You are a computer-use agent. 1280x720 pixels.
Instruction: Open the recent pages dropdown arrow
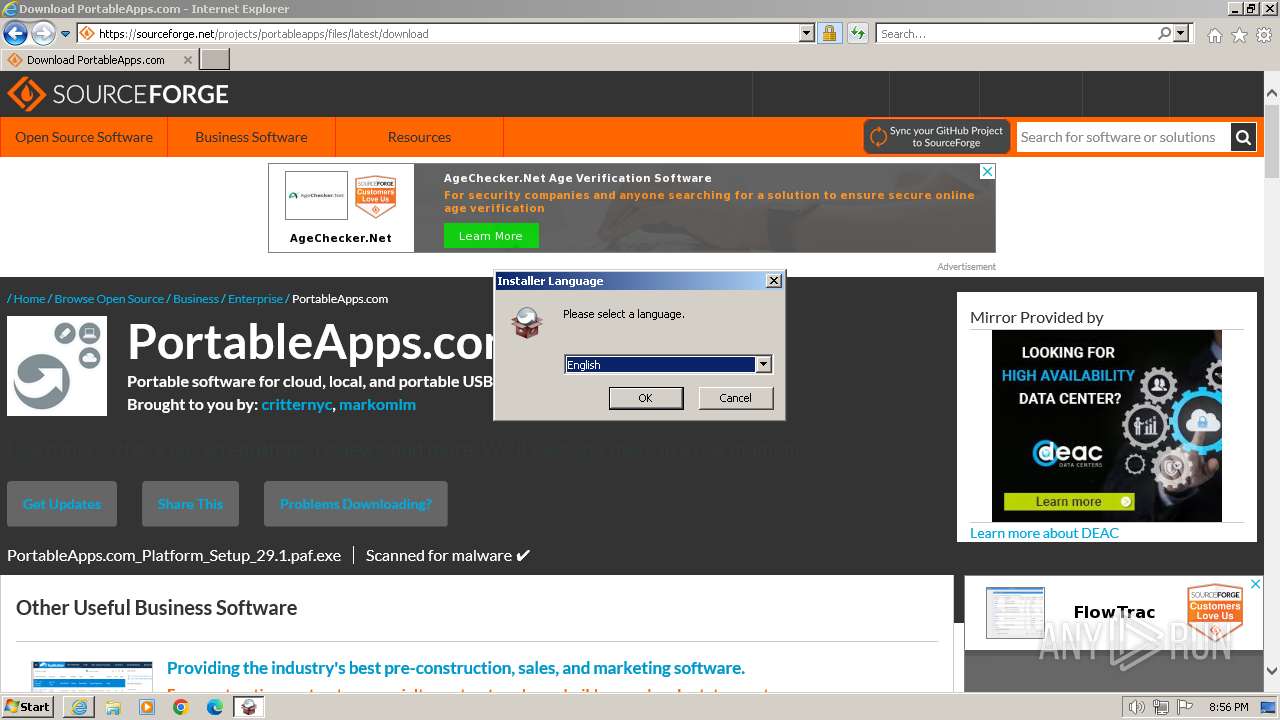65,33
